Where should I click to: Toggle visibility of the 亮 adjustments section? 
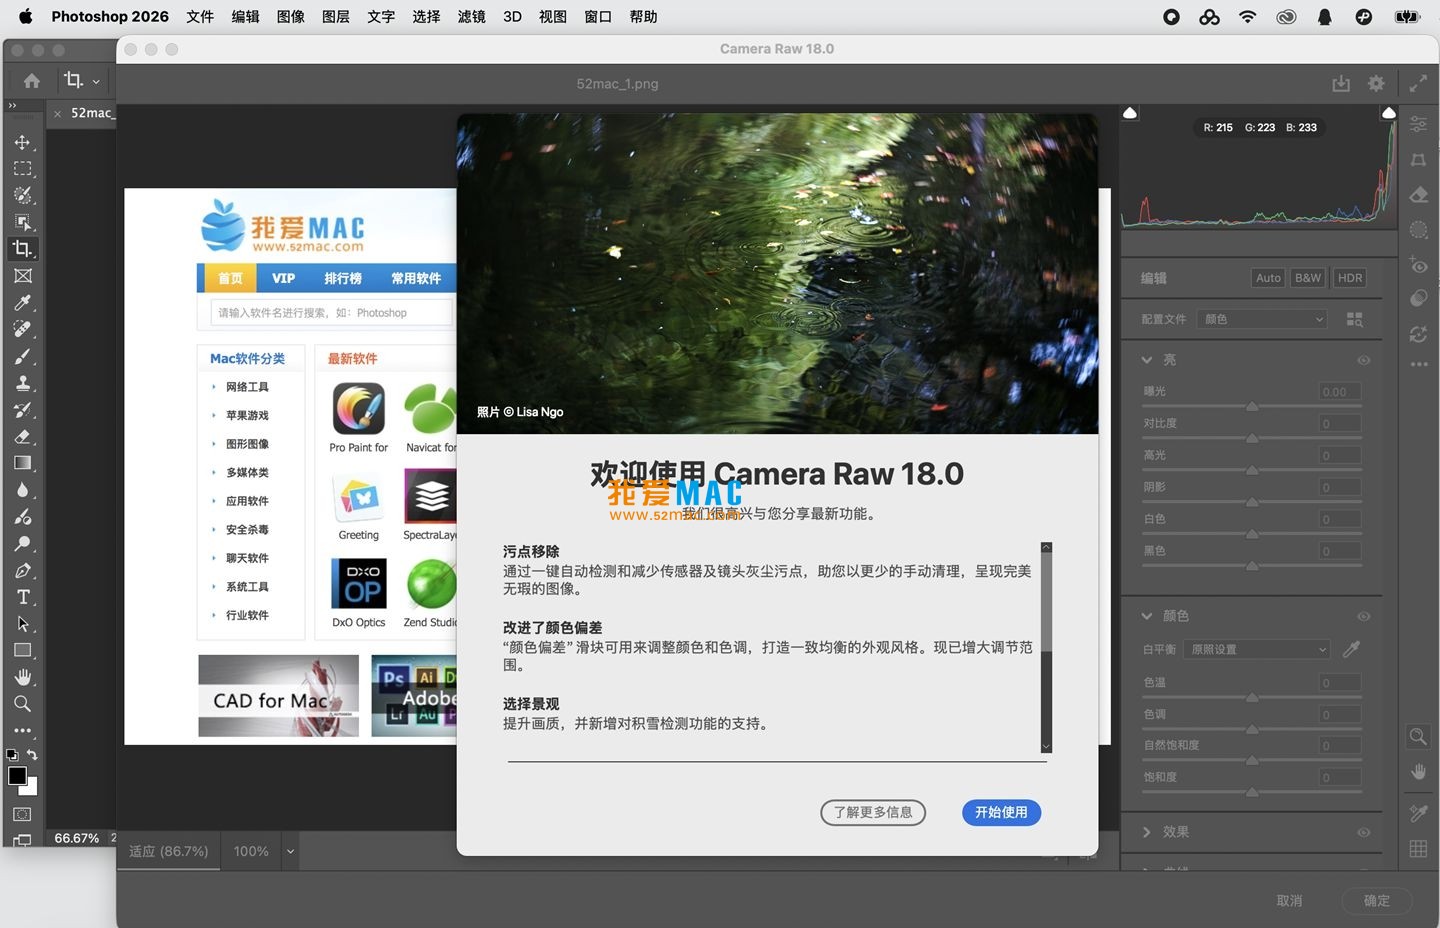coord(1363,360)
